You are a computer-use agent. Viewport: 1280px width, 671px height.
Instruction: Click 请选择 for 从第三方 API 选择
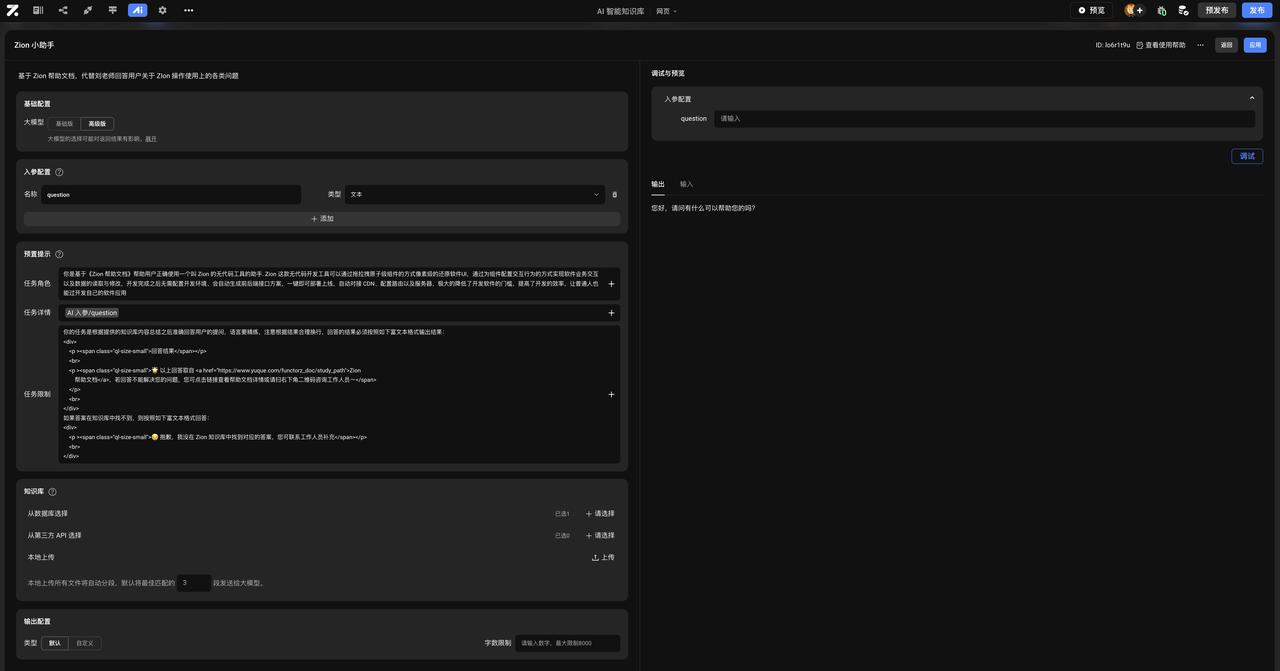(600, 536)
